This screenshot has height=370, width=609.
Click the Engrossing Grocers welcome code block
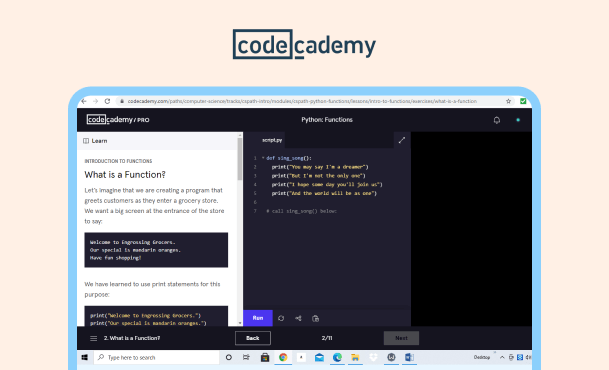tap(156, 250)
